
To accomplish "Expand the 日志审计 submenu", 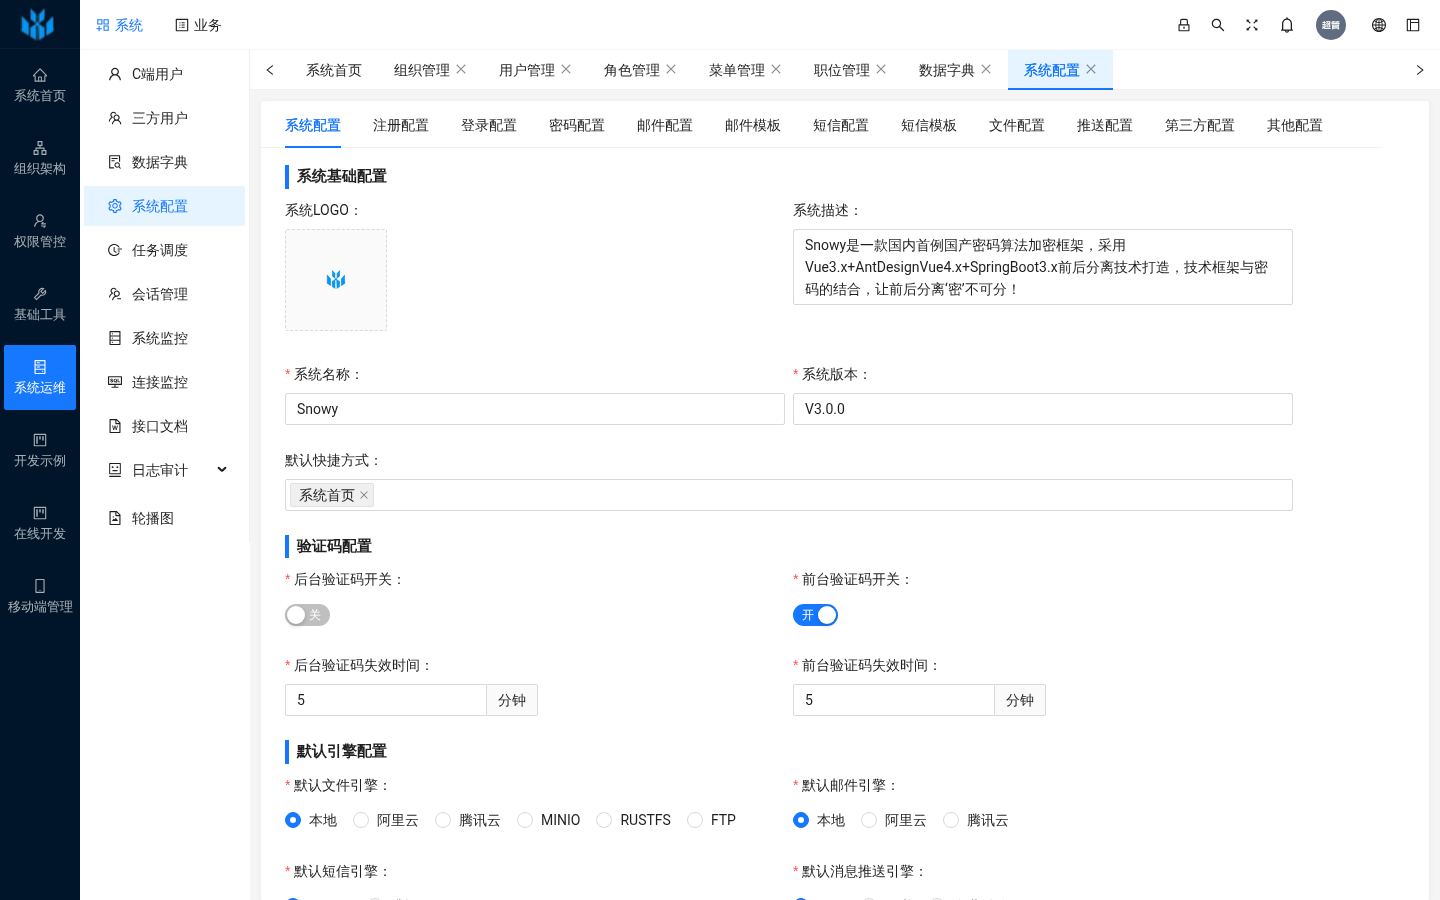I will coord(164,470).
